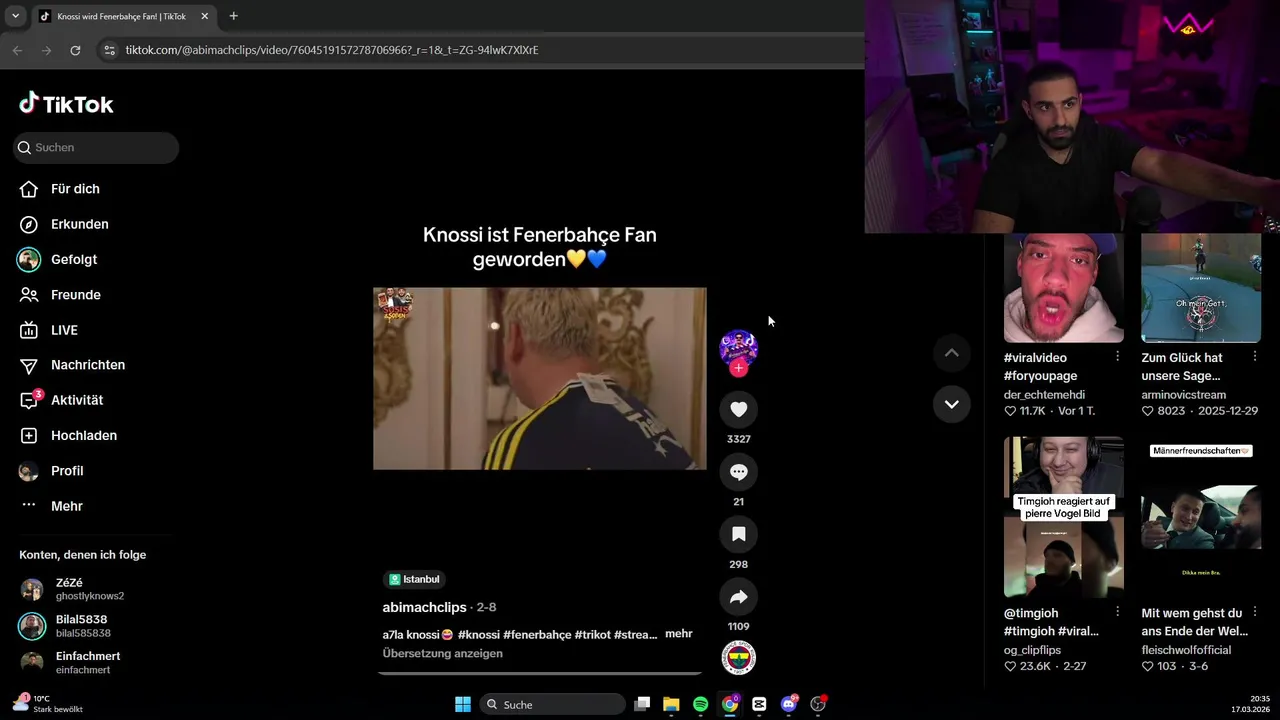This screenshot has height=720, width=1280.
Task: Click the TikTok logo
Action: [66, 104]
